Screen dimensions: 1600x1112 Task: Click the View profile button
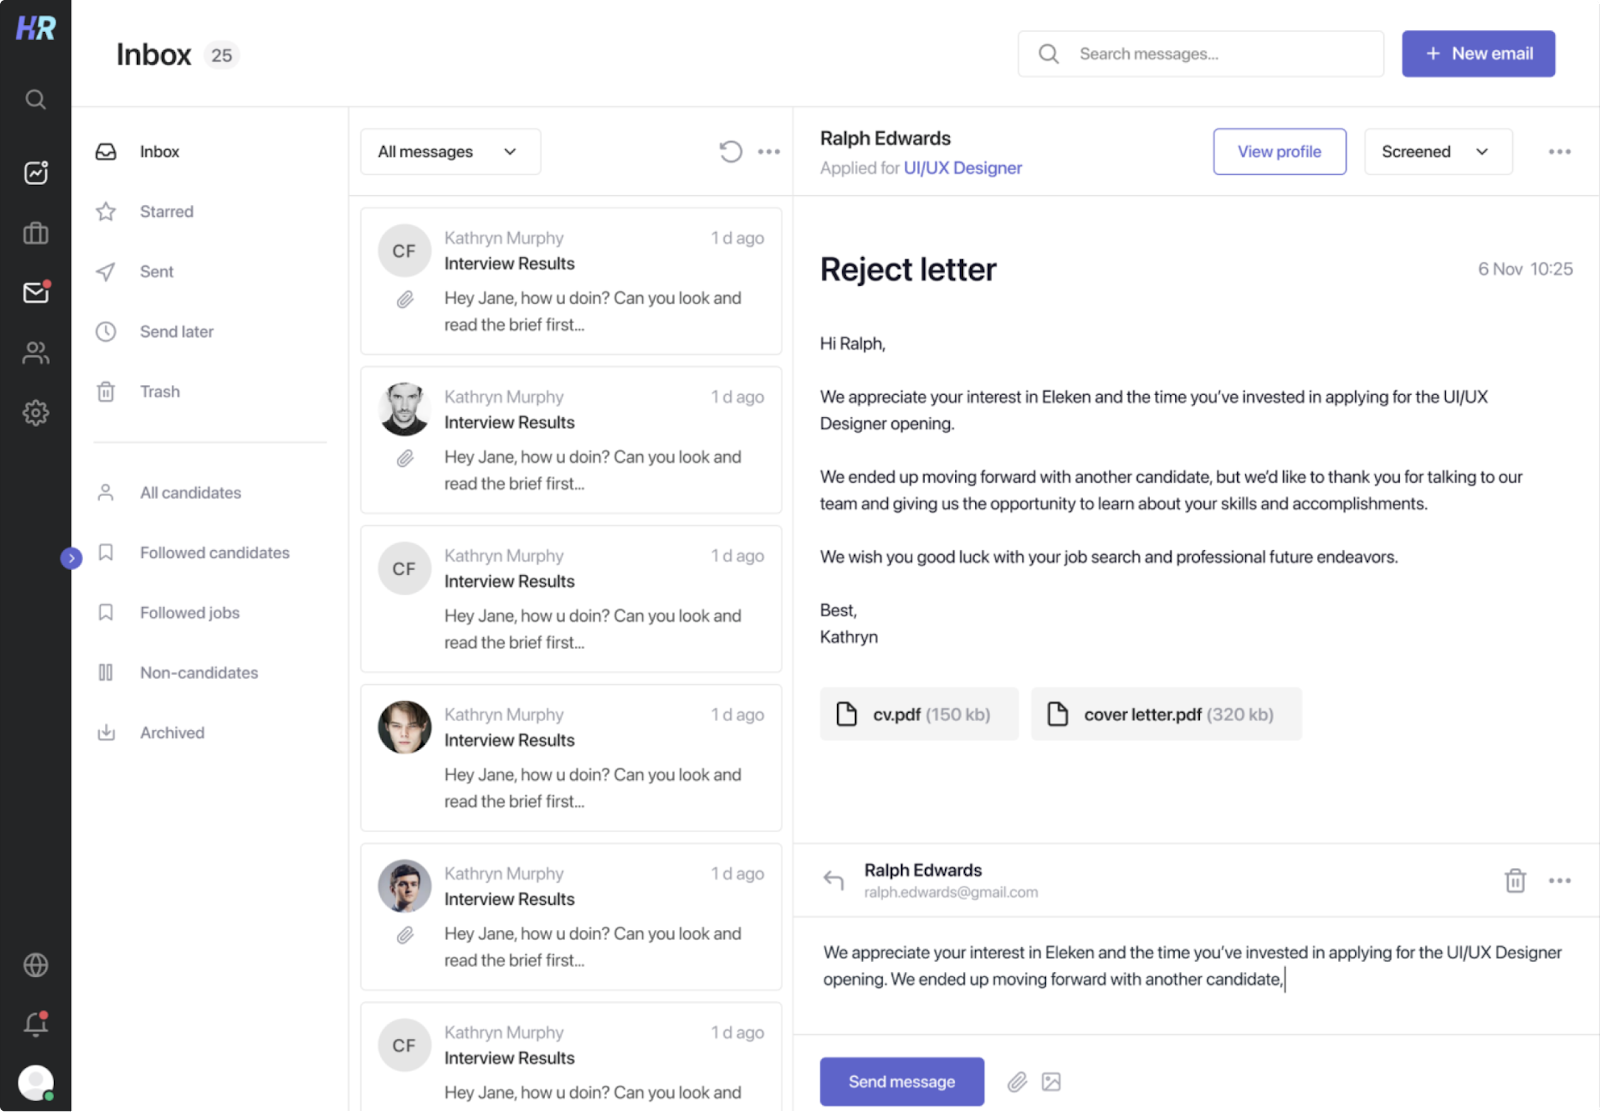tap(1279, 151)
